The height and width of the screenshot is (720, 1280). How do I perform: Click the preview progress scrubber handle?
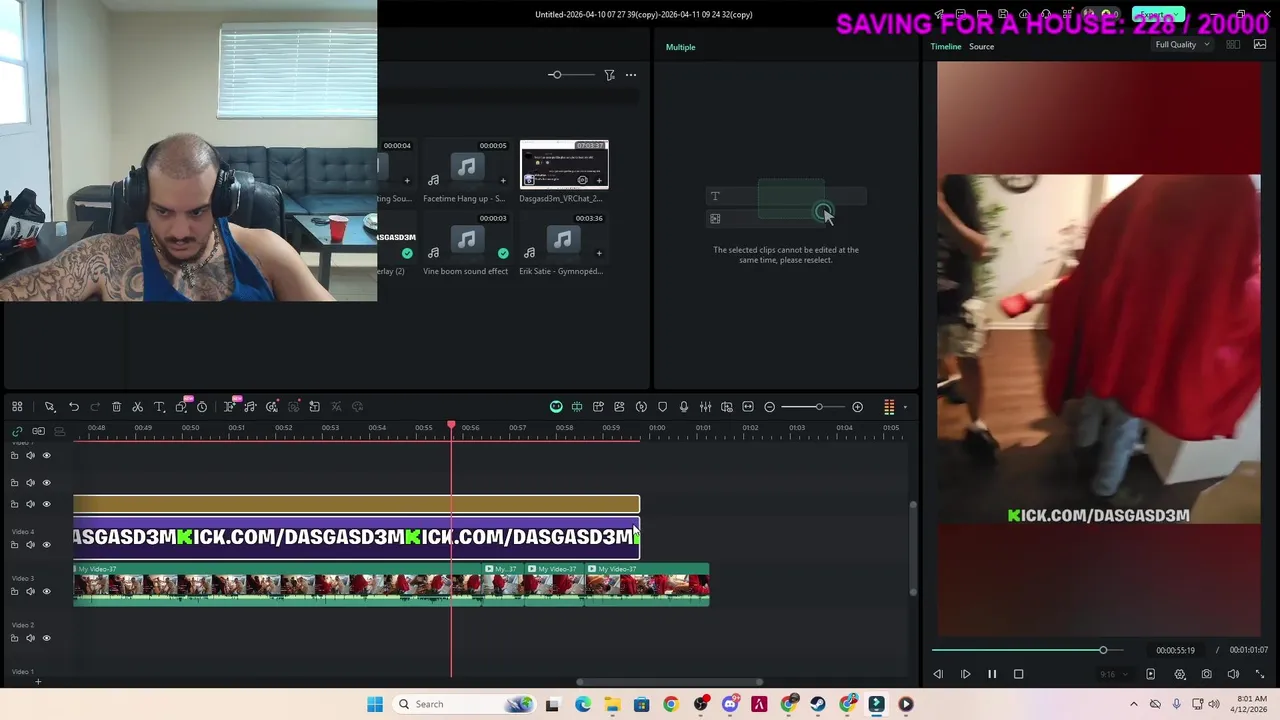[1103, 650]
